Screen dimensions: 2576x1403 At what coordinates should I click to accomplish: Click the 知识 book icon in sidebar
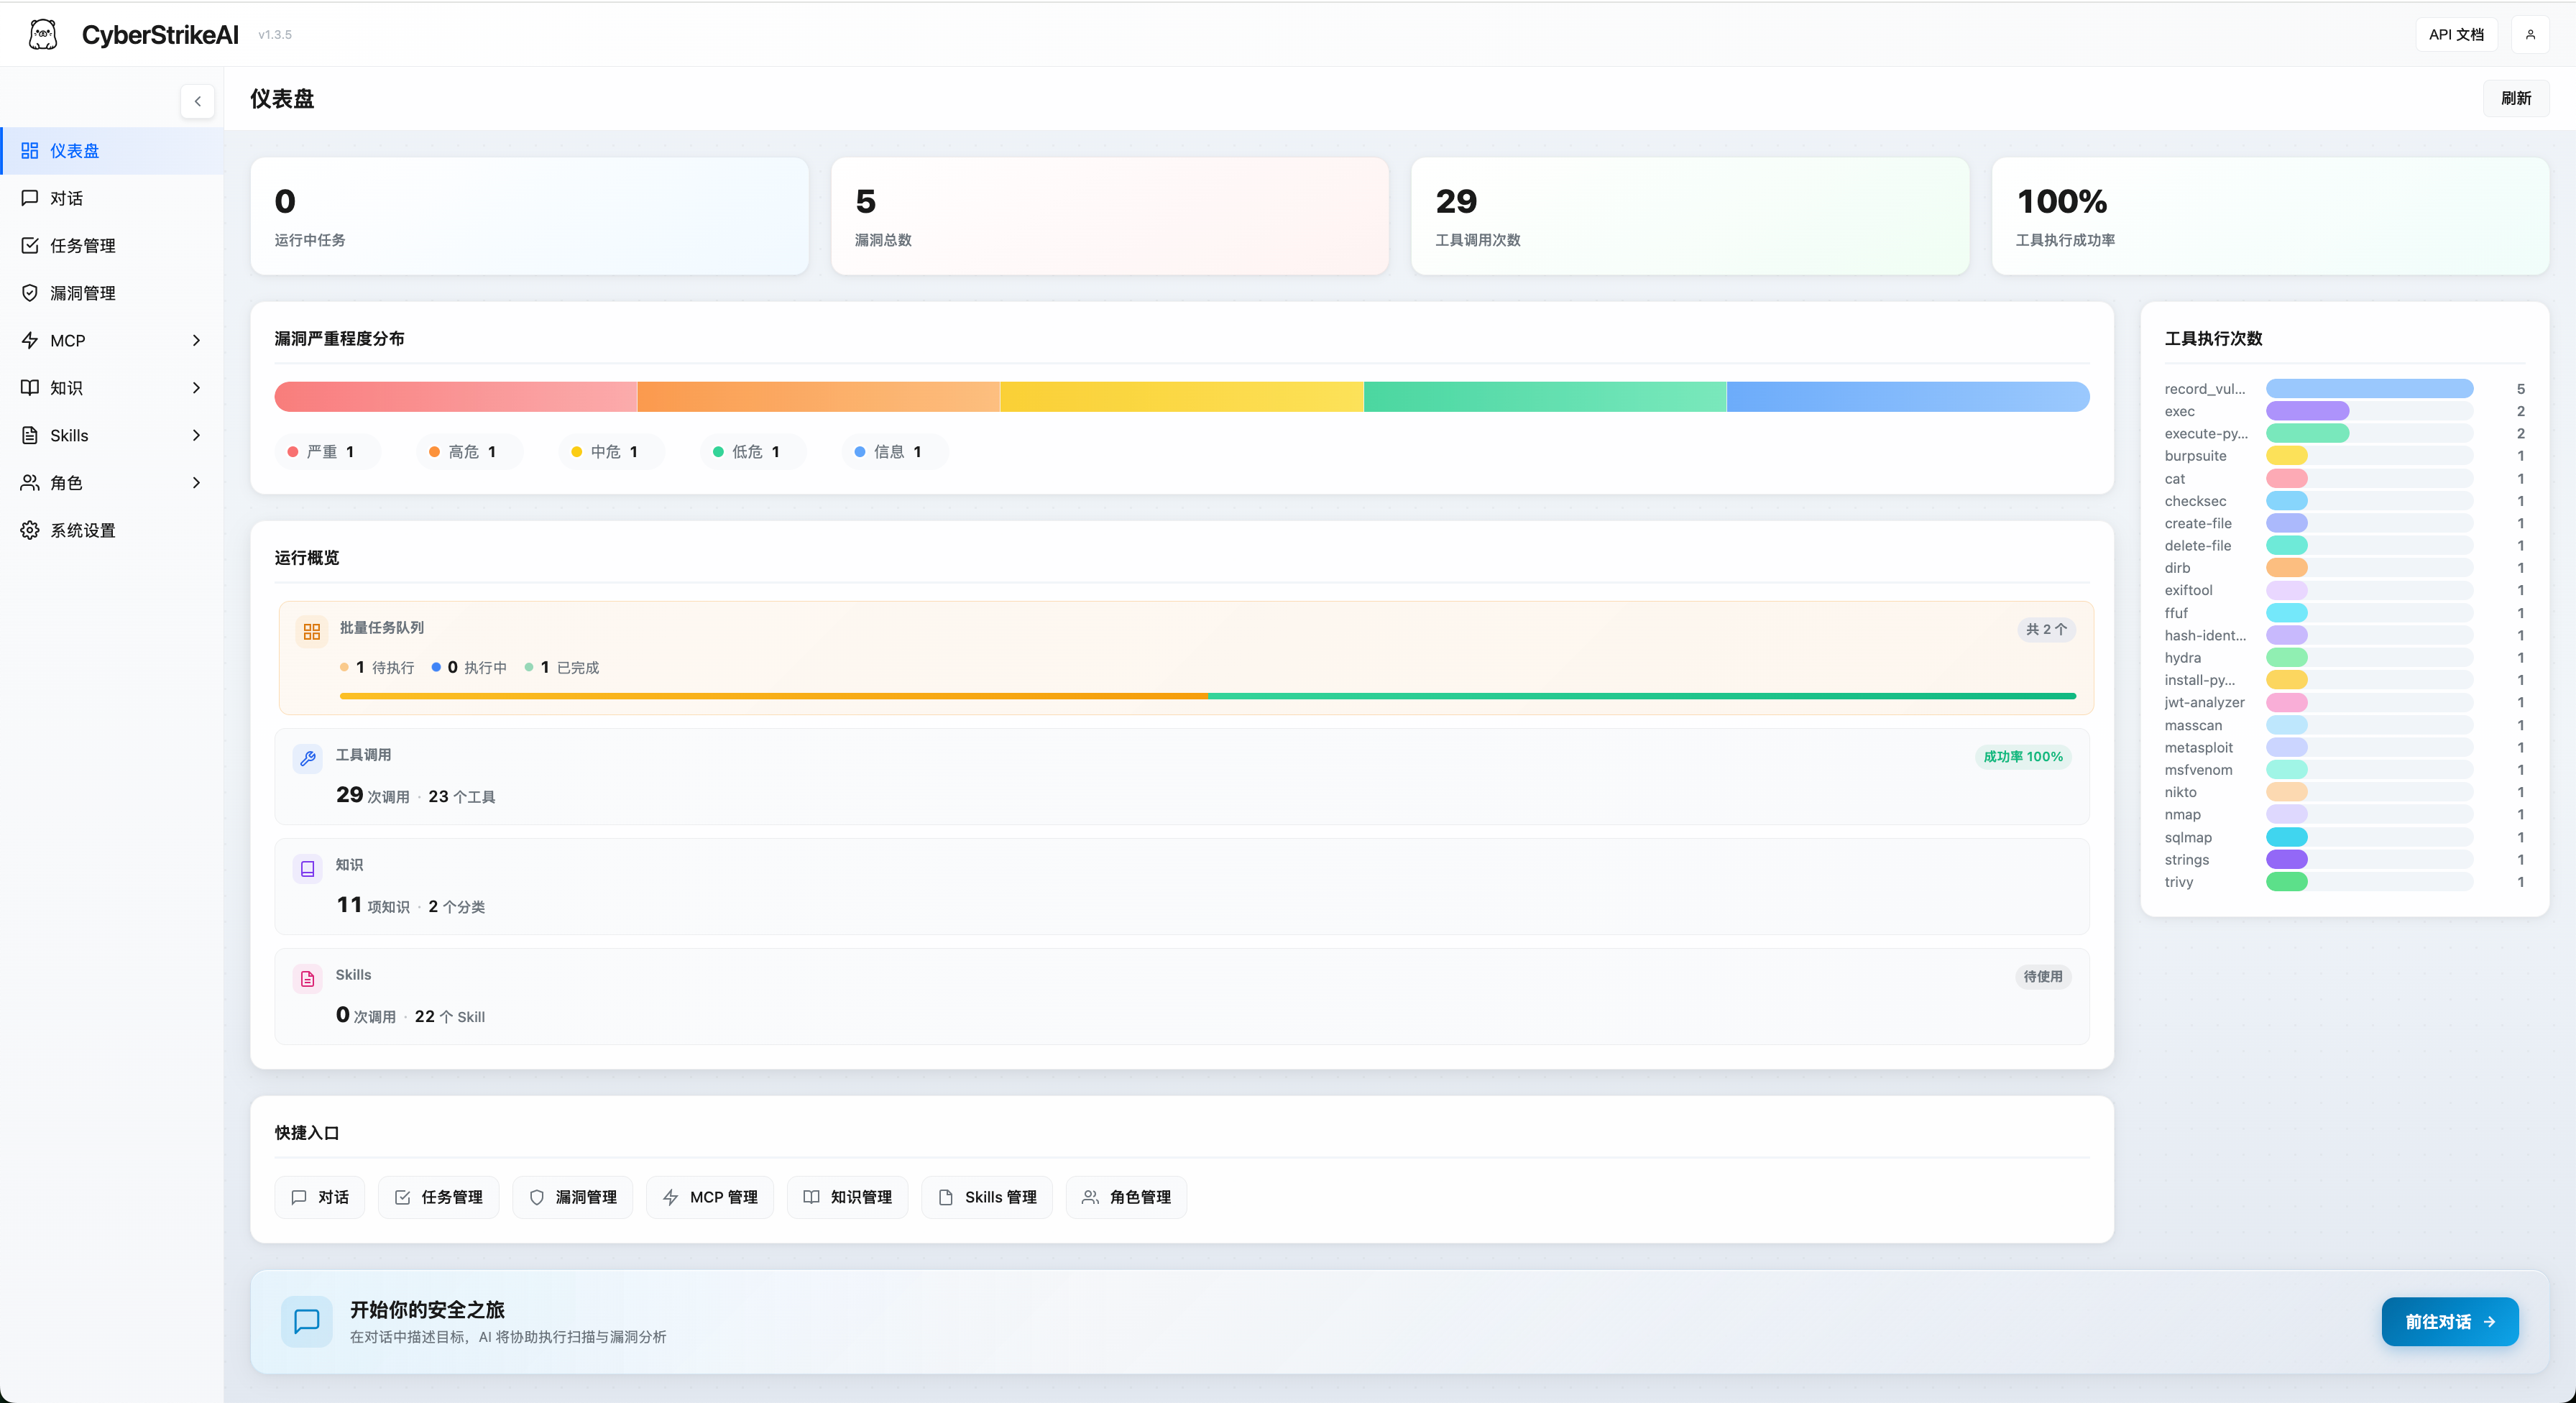pos(30,388)
